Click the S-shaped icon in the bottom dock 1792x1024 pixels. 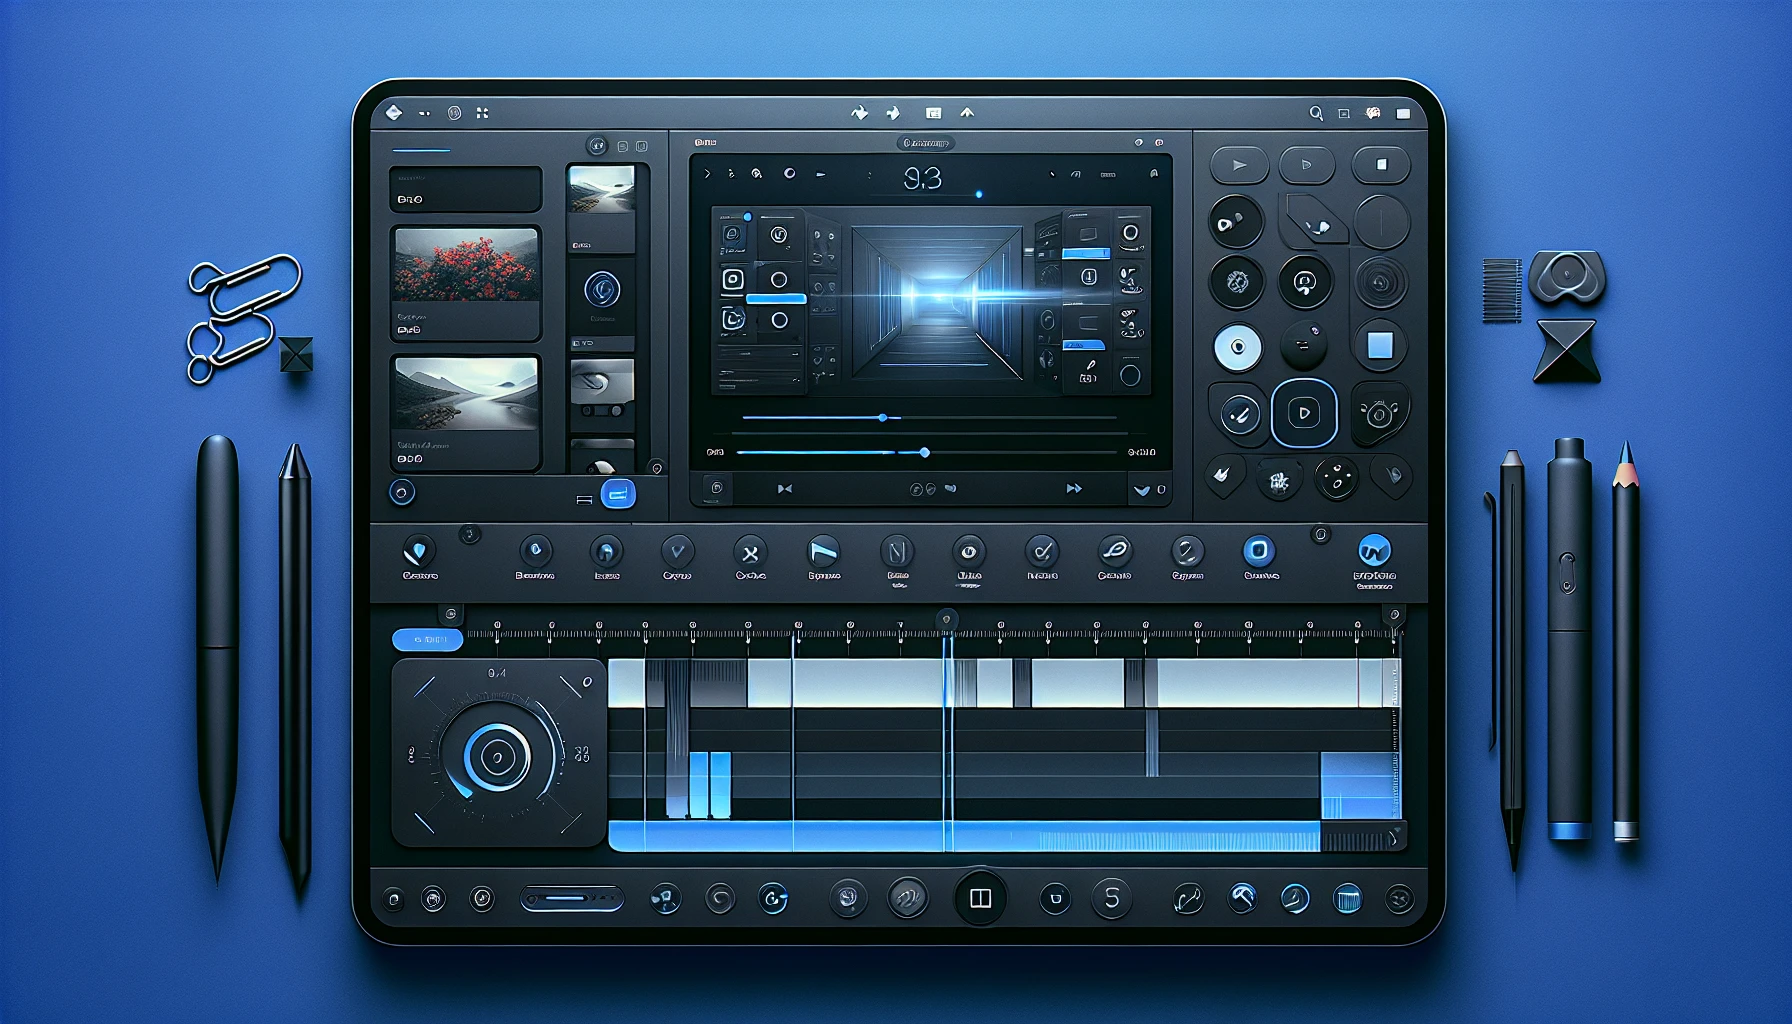pyautogui.click(x=1111, y=898)
